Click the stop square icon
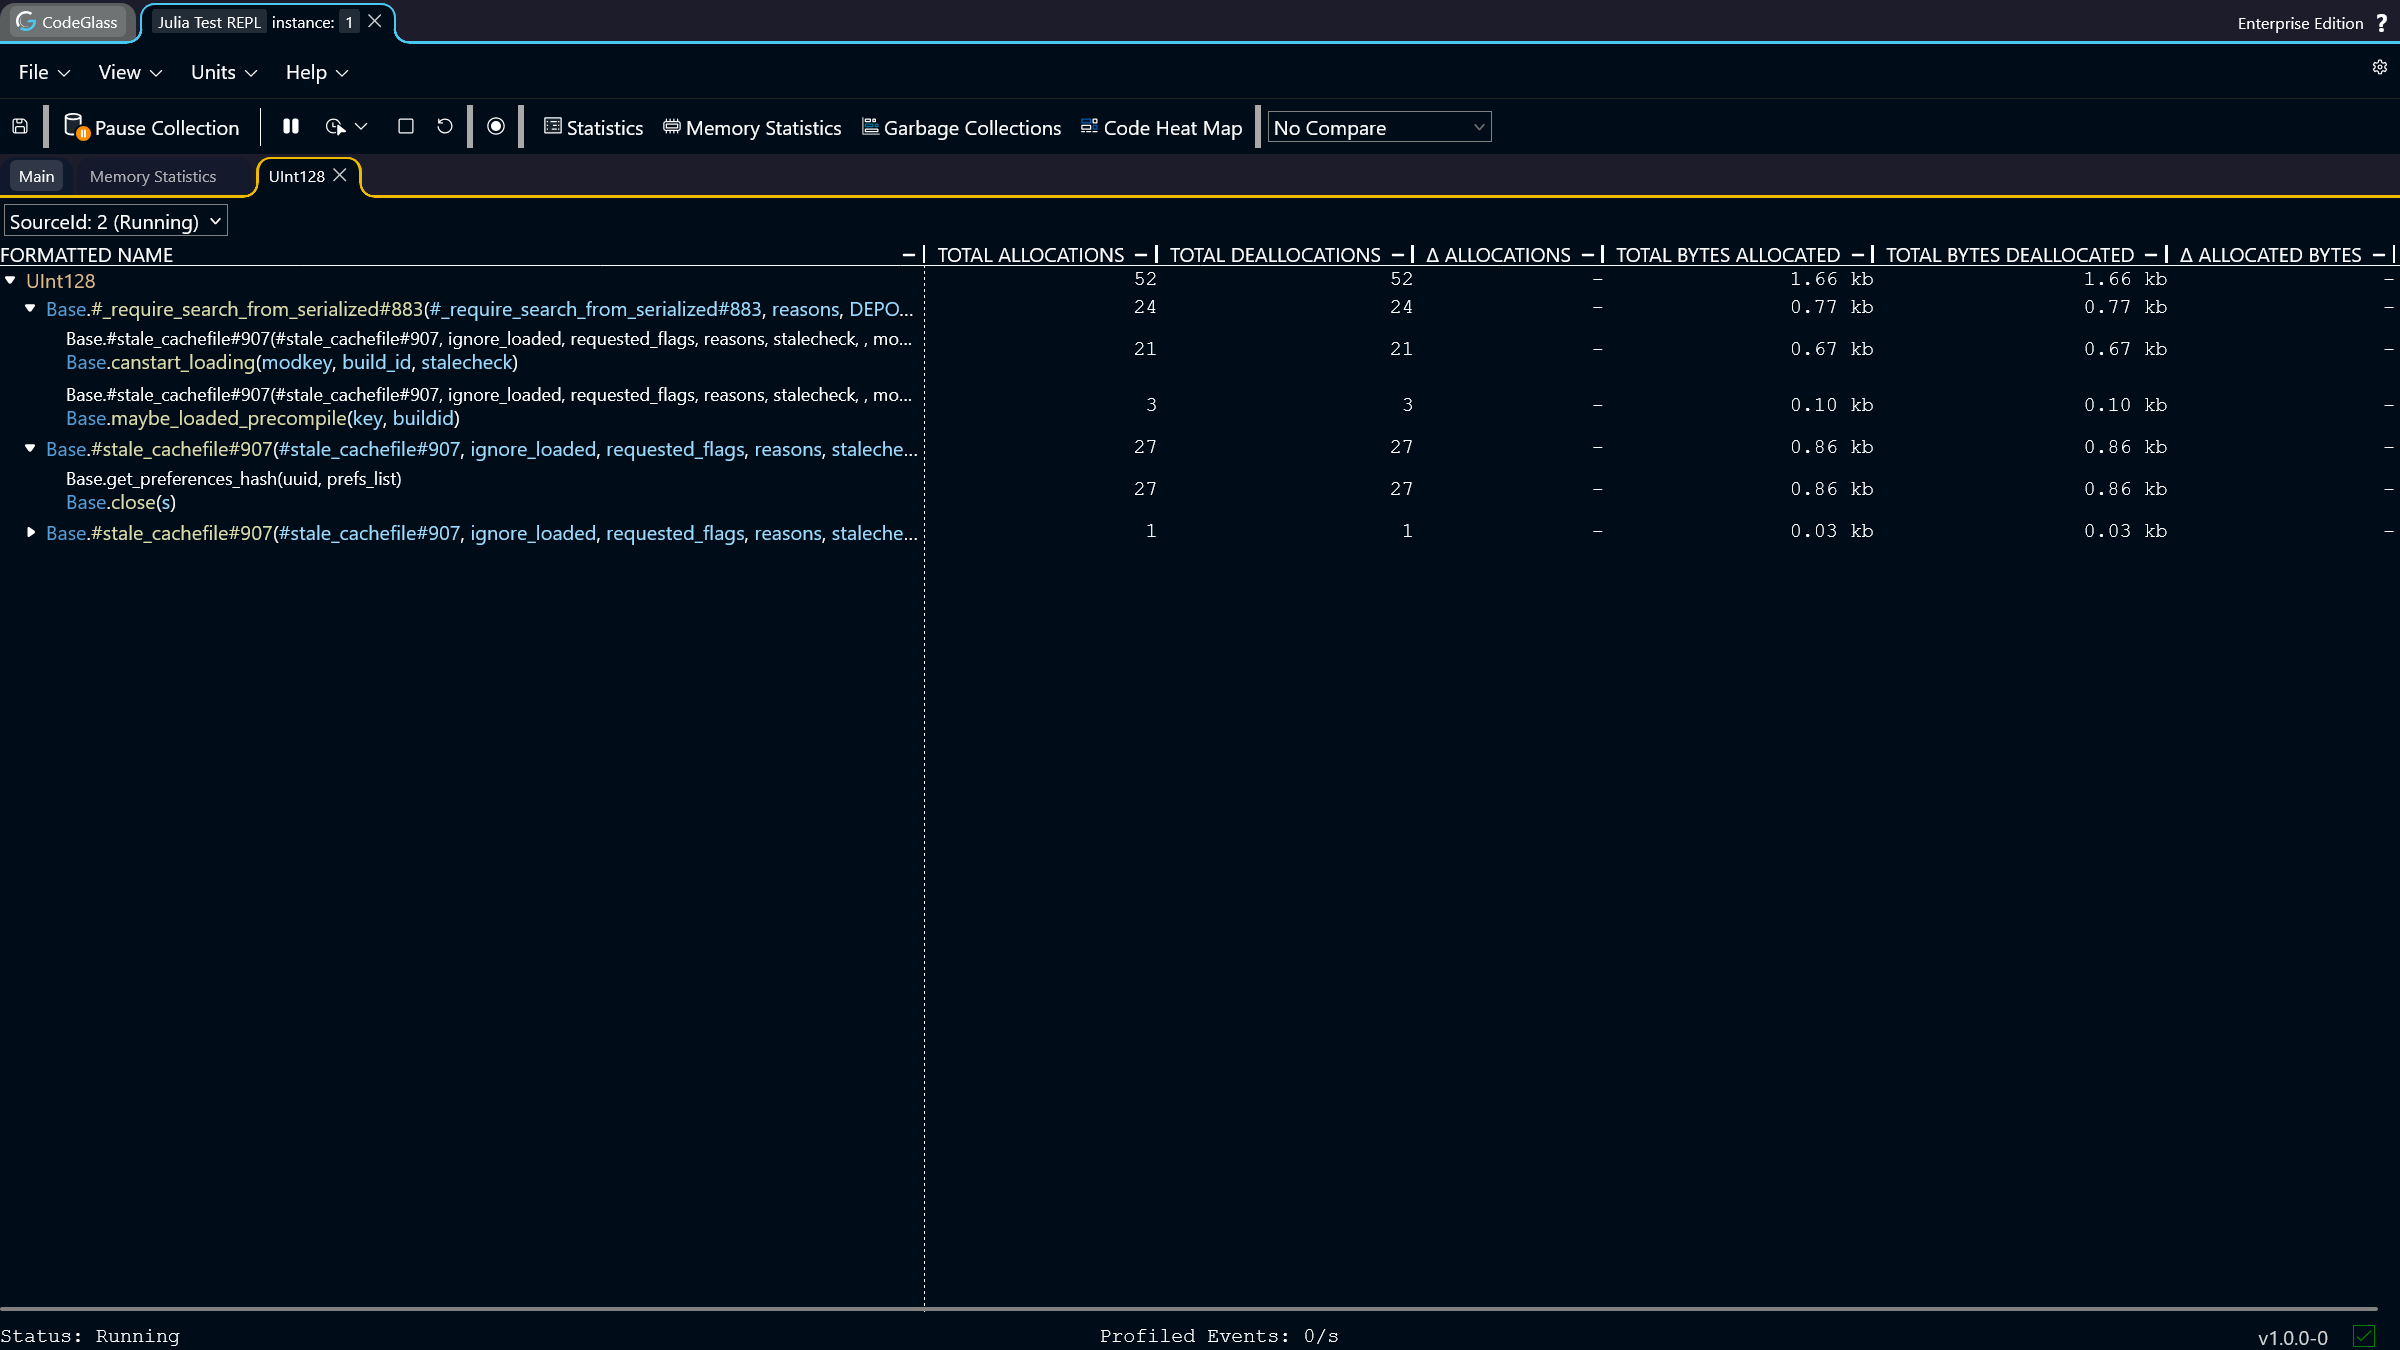 point(406,127)
